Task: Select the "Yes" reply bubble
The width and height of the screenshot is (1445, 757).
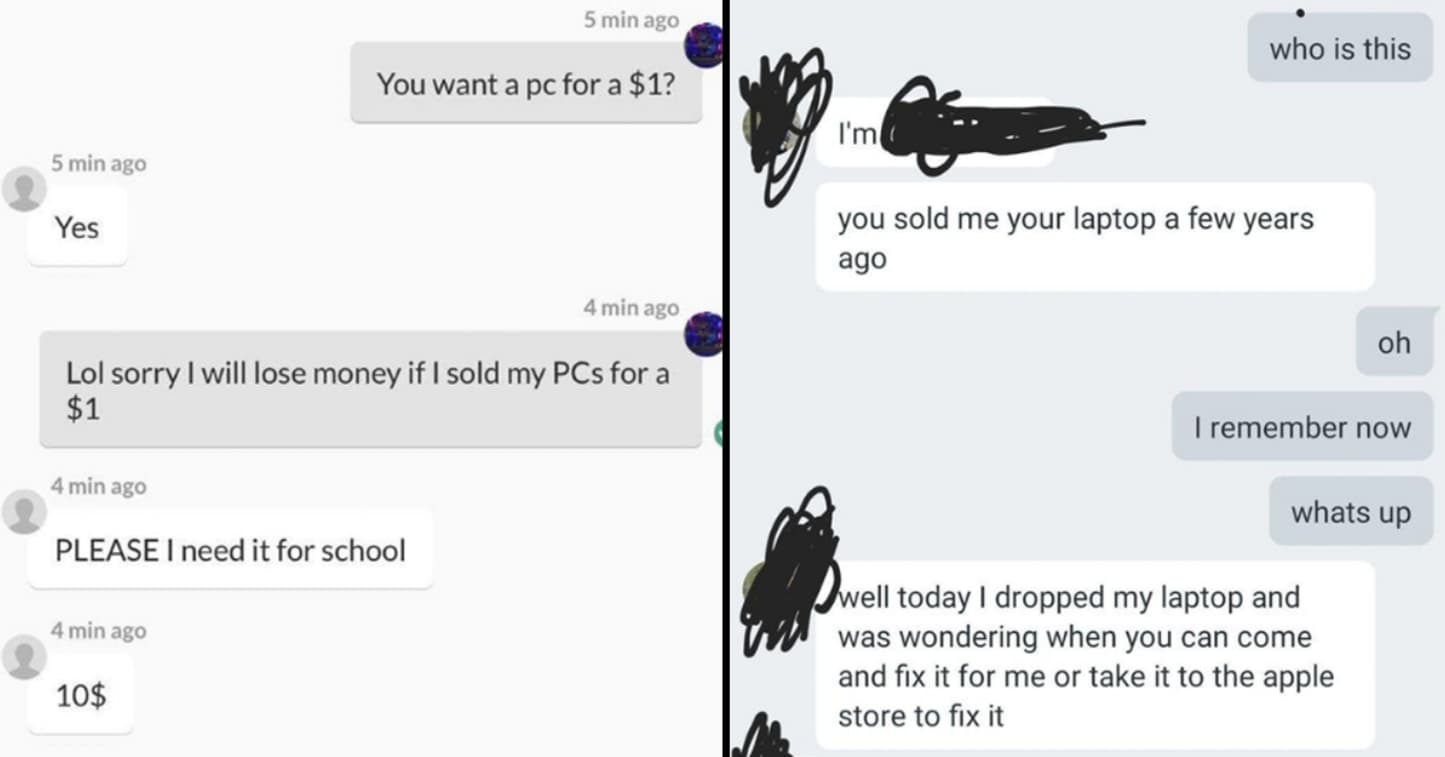Action: tap(77, 227)
